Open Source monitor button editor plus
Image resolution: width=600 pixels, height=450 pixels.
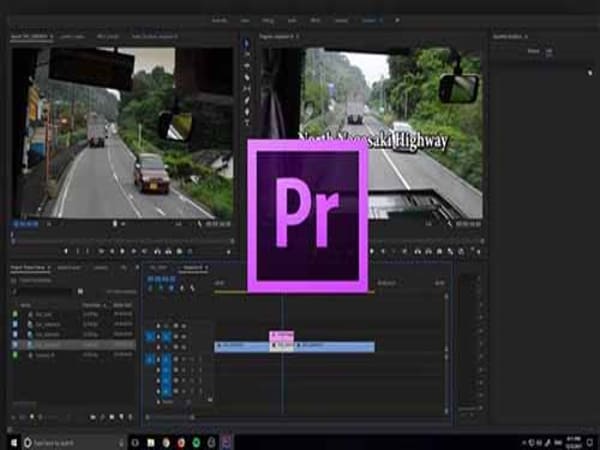pyautogui.click(x=229, y=252)
